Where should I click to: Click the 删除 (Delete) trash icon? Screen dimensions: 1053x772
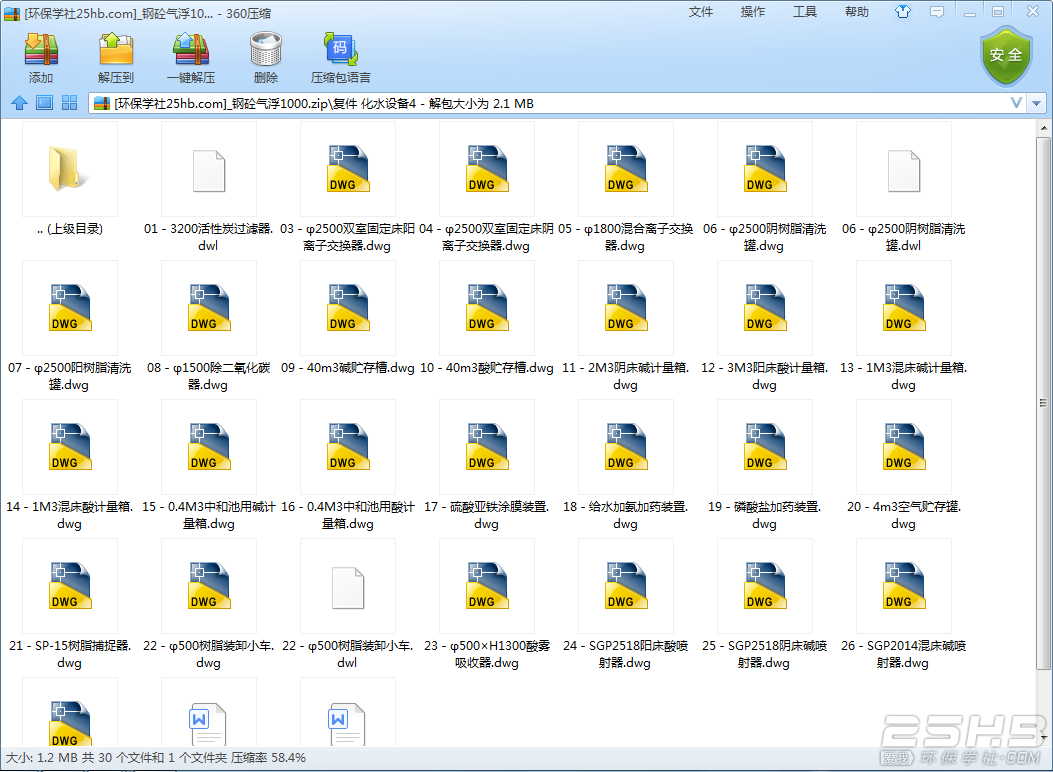pyautogui.click(x=265, y=49)
